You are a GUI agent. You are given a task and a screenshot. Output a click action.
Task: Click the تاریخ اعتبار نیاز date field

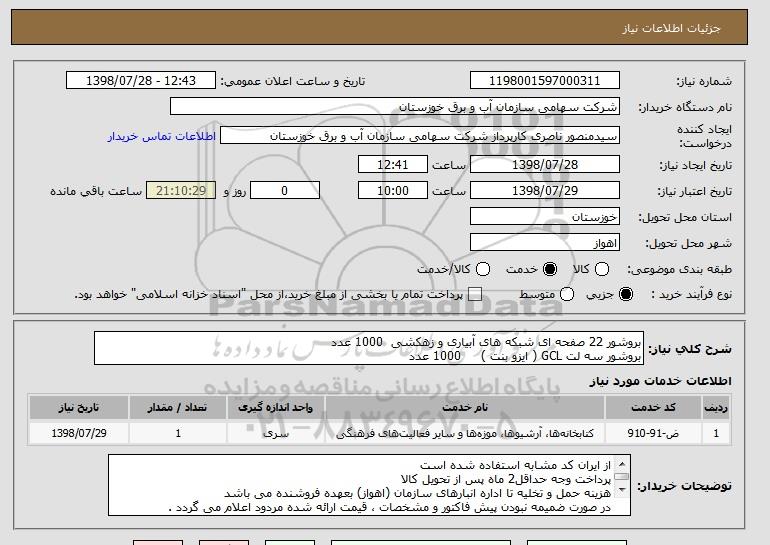[545, 191]
